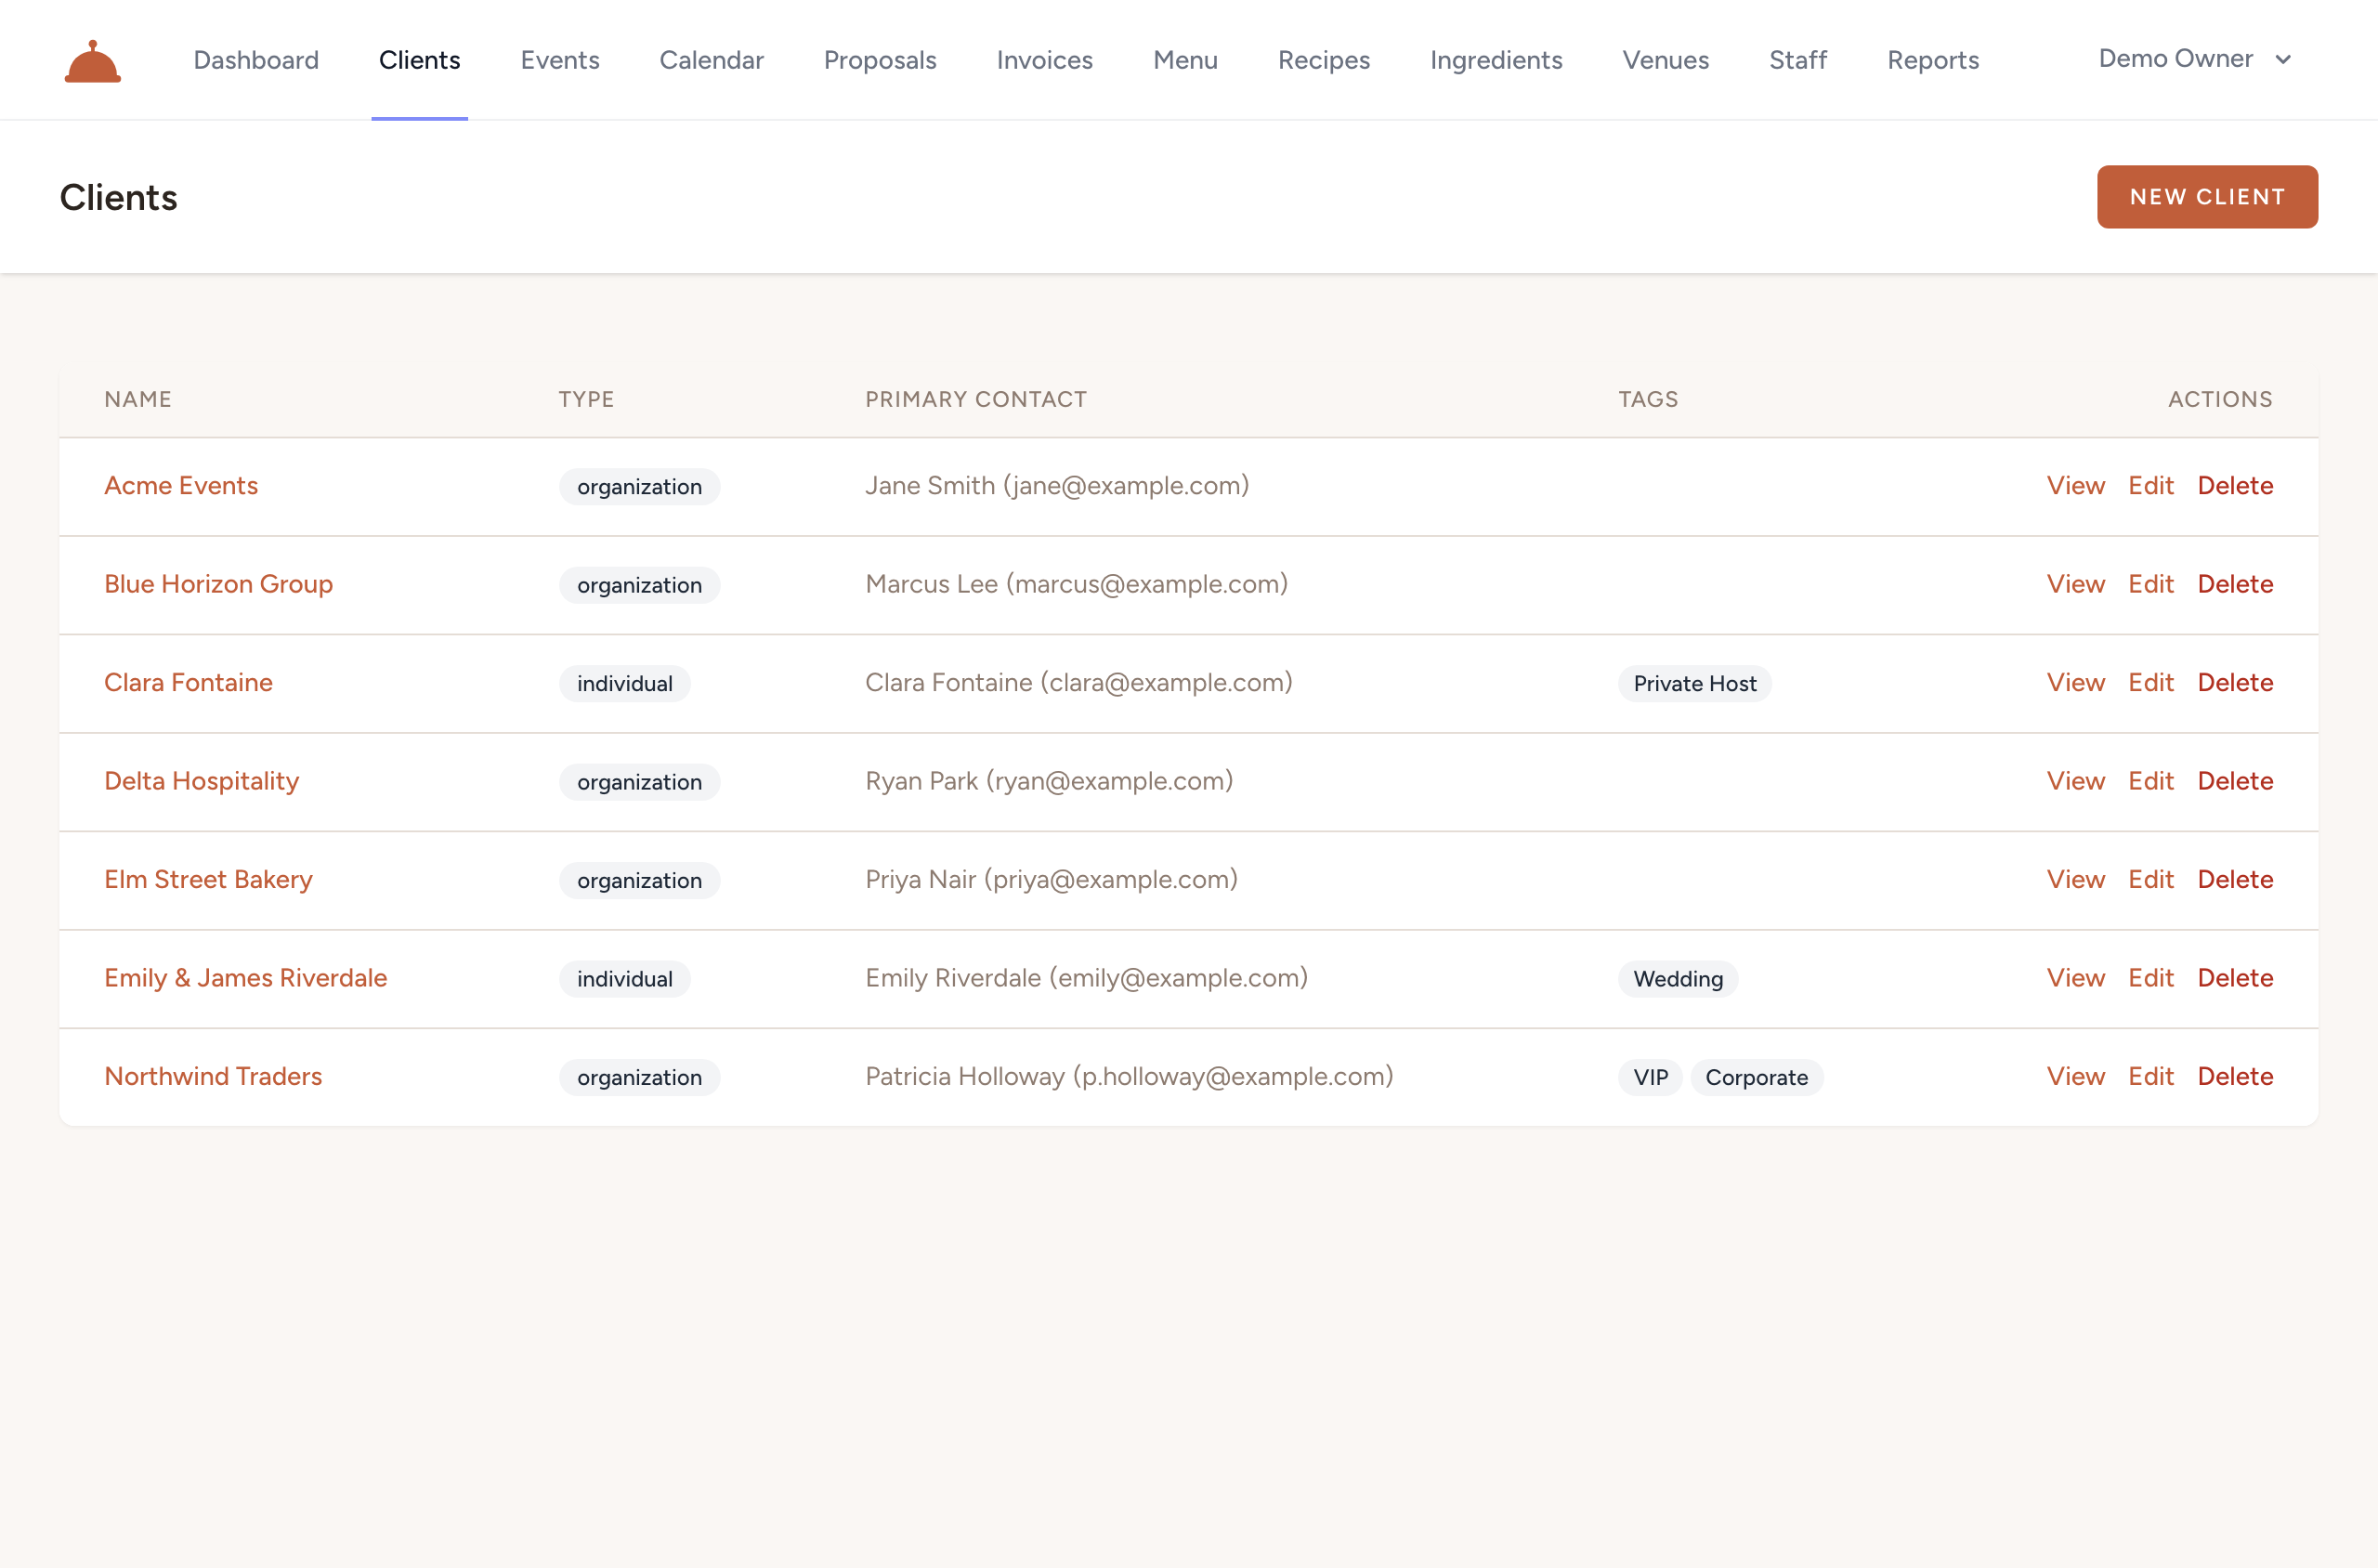View the Reports page
The width and height of the screenshot is (2378, 1568).
(x=1933, y=60)
